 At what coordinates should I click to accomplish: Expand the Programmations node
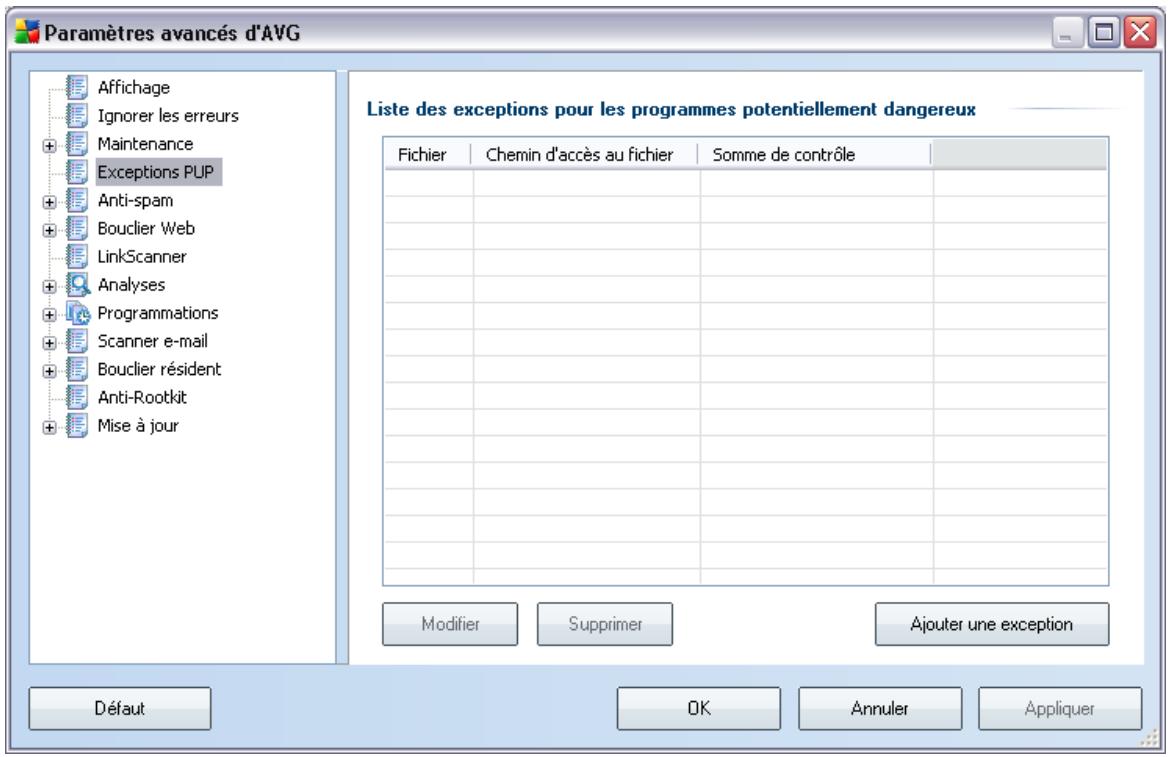point(49,315)
